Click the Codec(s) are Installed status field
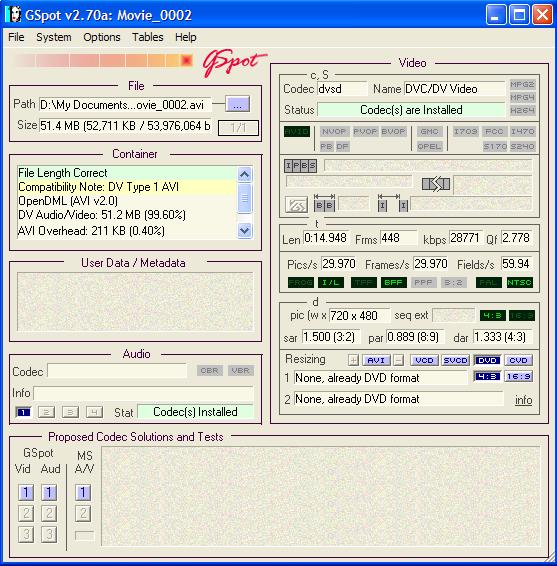 [411, 110]
